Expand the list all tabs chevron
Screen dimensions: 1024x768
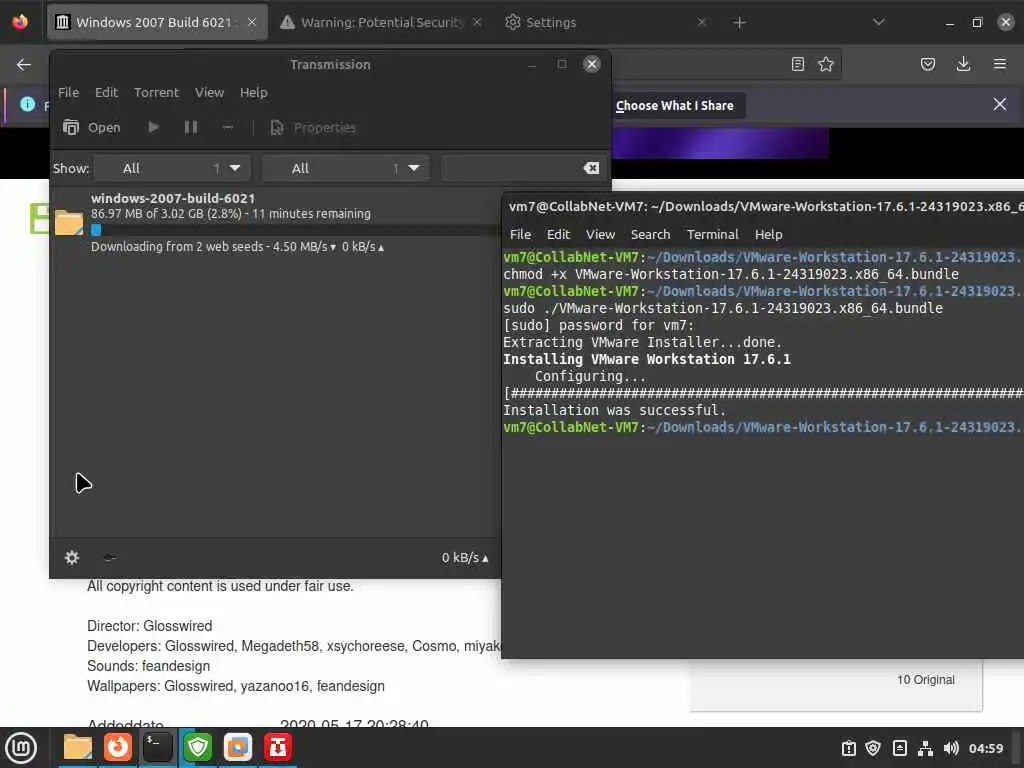click(x=879, y=22)
